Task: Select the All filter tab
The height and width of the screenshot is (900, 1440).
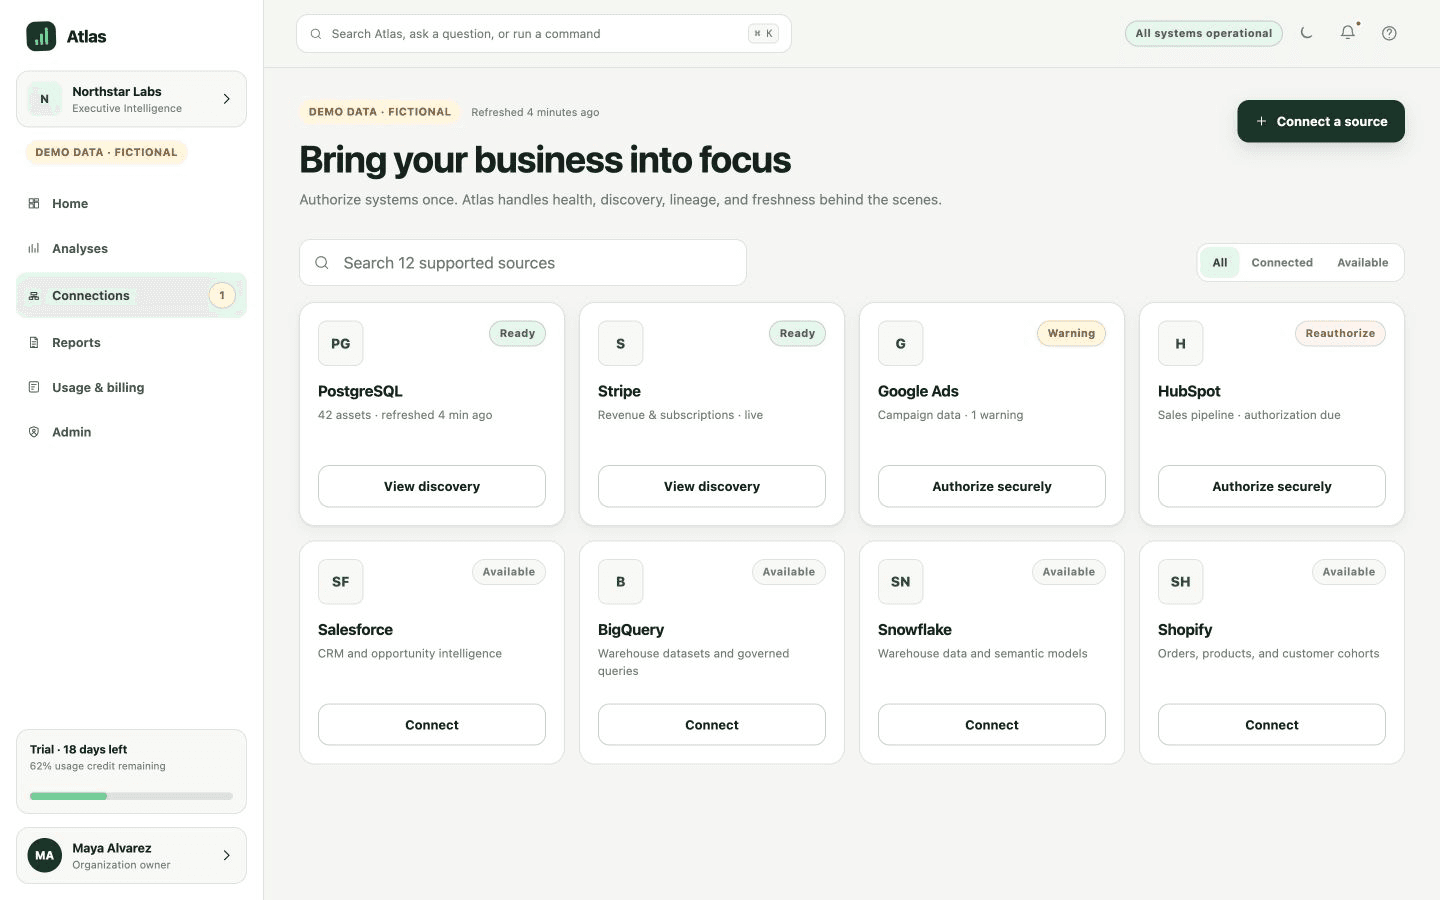Action: [x=1220, y=263]
